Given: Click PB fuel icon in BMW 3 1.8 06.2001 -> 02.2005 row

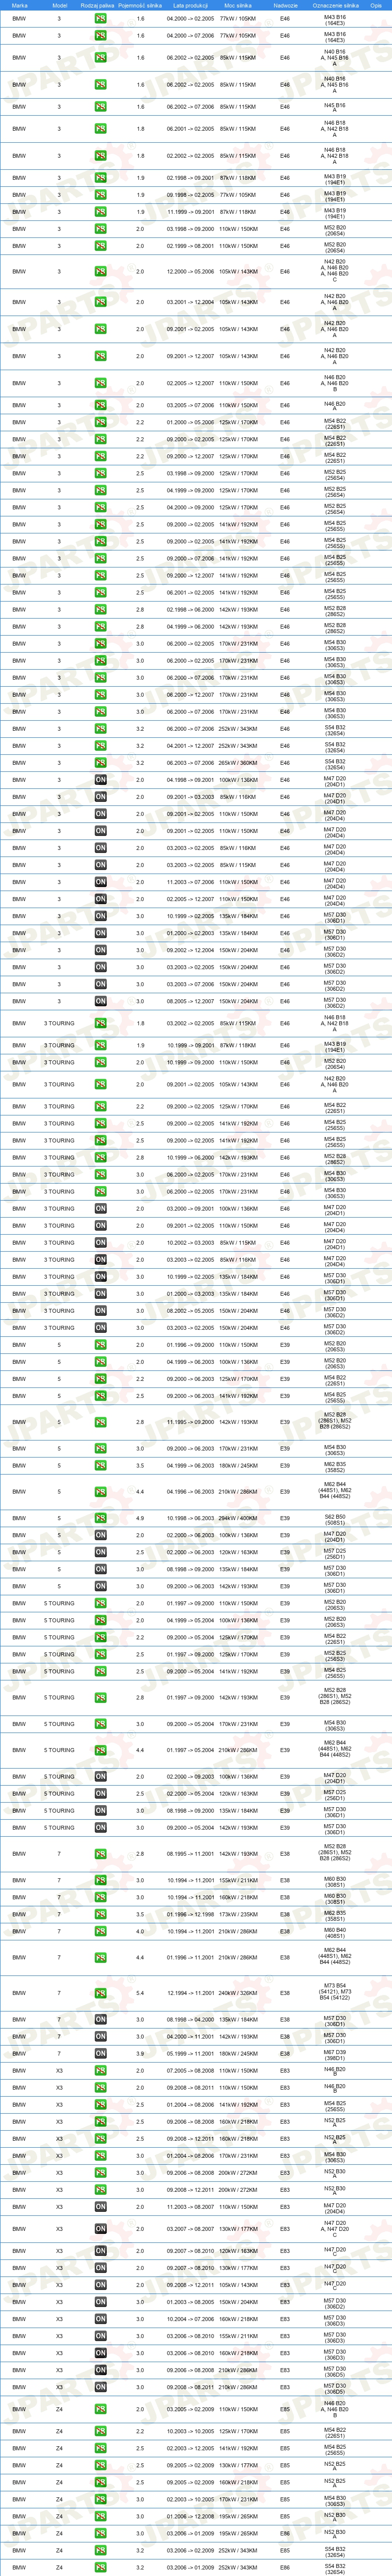Looking at the screenshot, I should coord(101,129).
